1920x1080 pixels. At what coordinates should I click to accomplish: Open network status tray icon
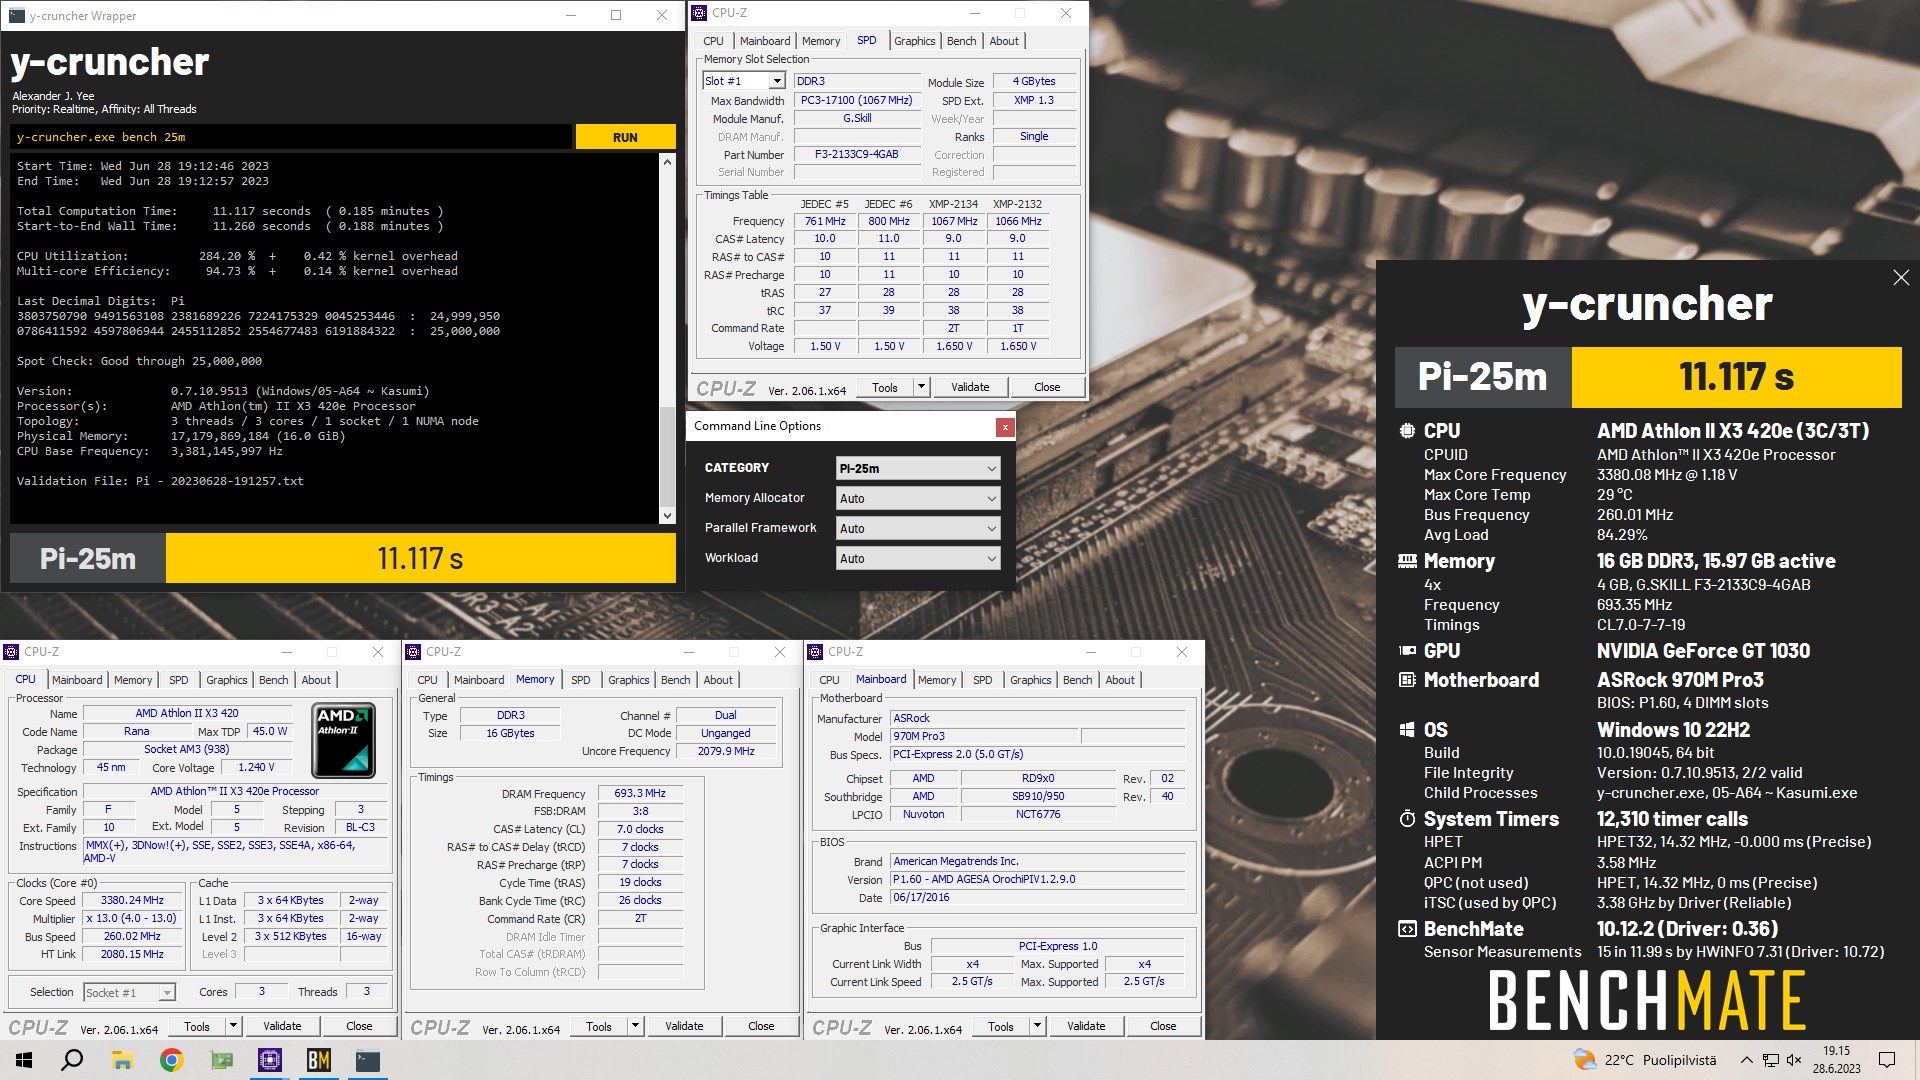click(1770, 1060)
